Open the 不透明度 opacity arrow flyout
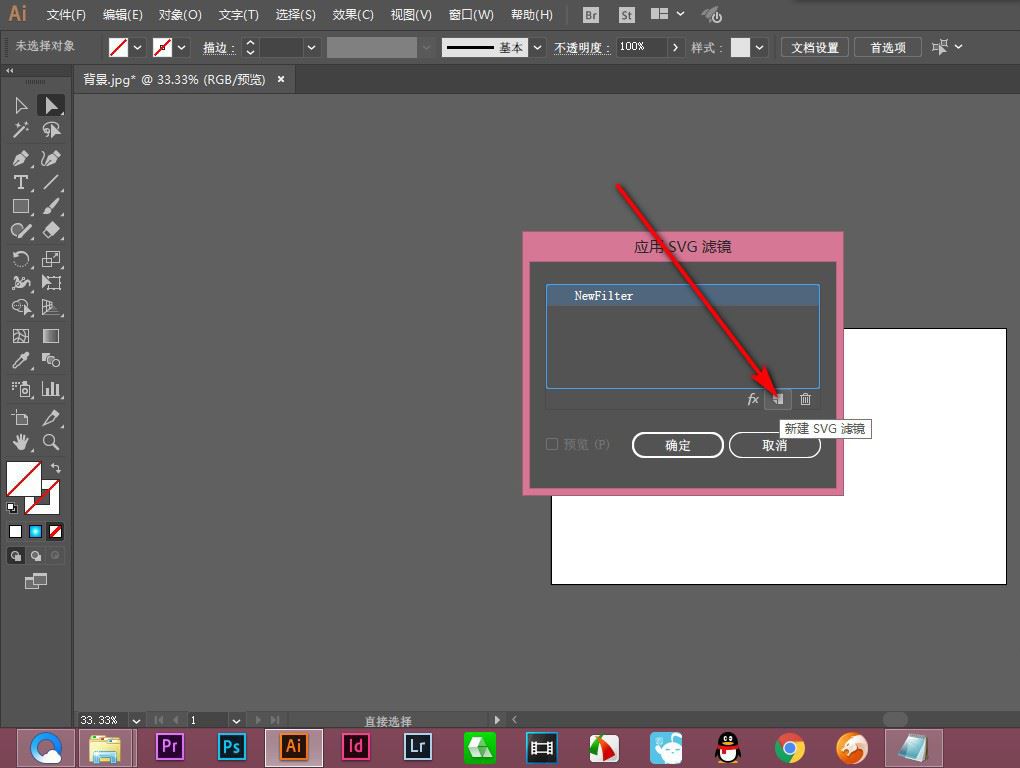 pyautogui.click(x=676, y=47)
